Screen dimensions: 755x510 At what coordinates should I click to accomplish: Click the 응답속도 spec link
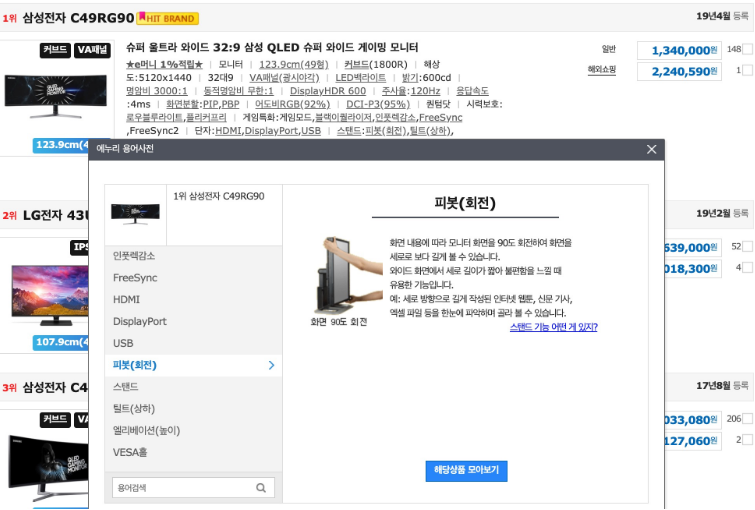(x=472, y=91)
